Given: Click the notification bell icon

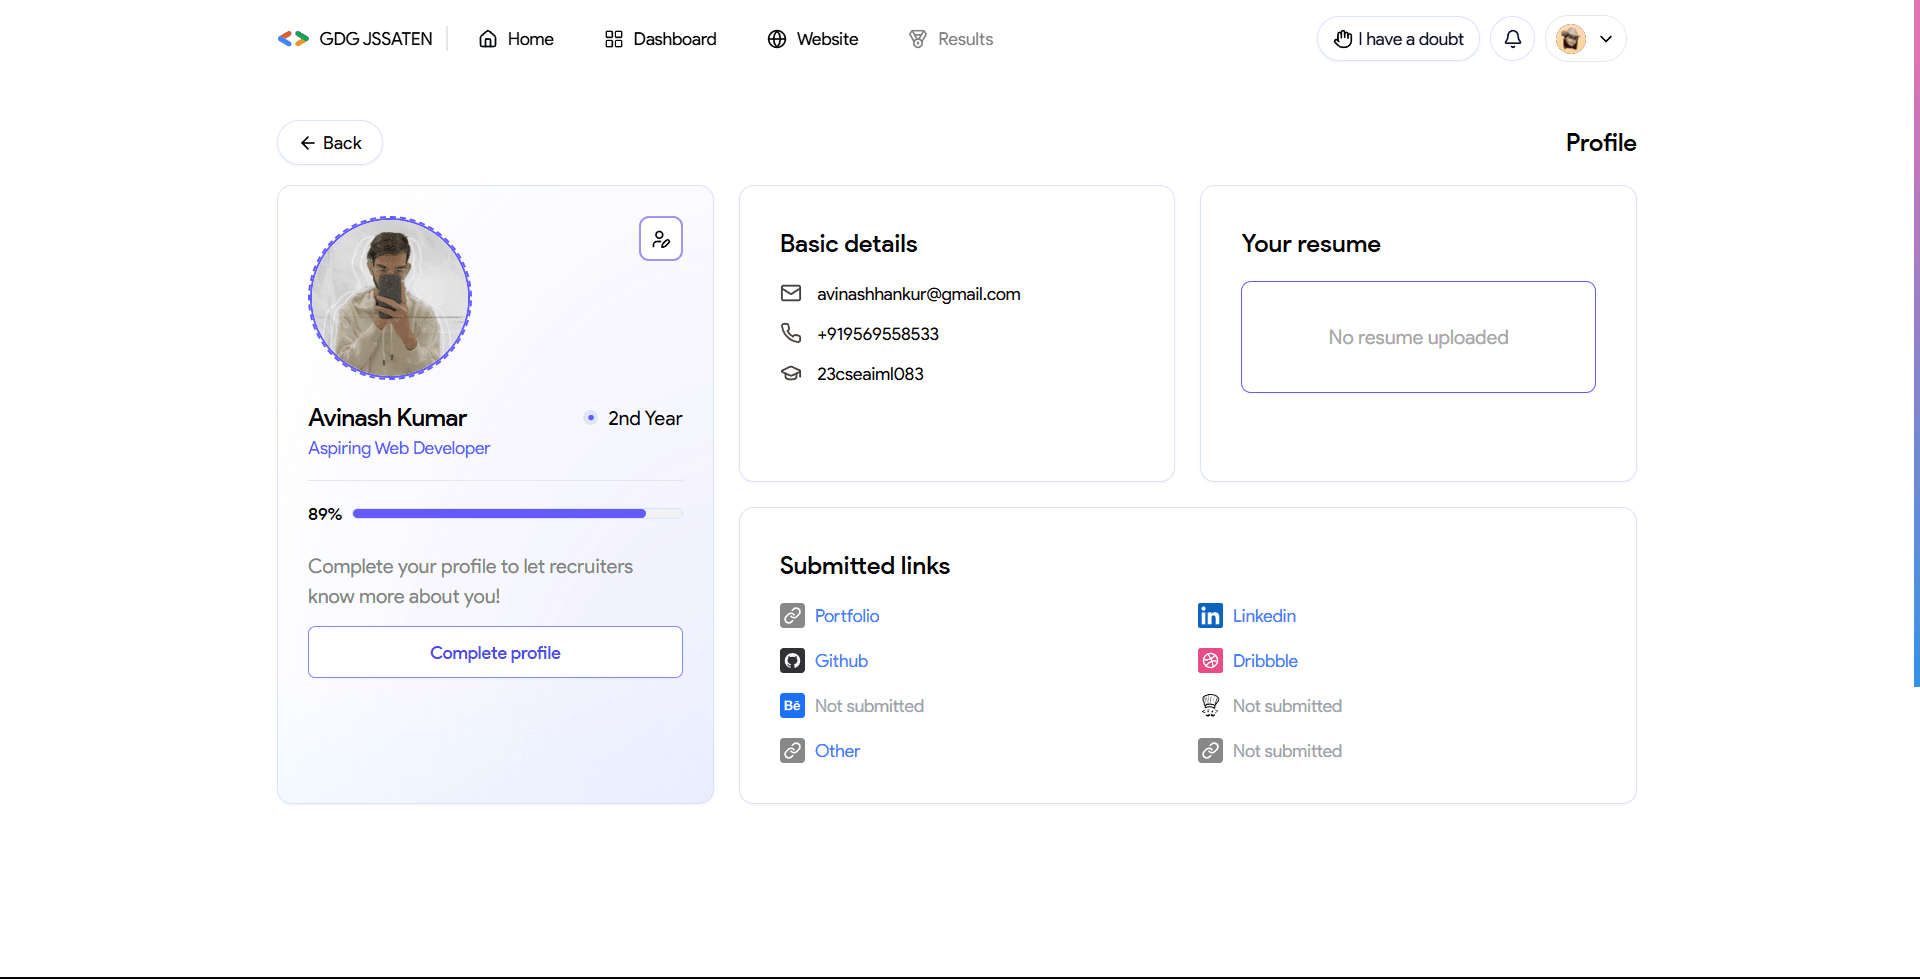Looking at the screenshot, I should 1512,39.
